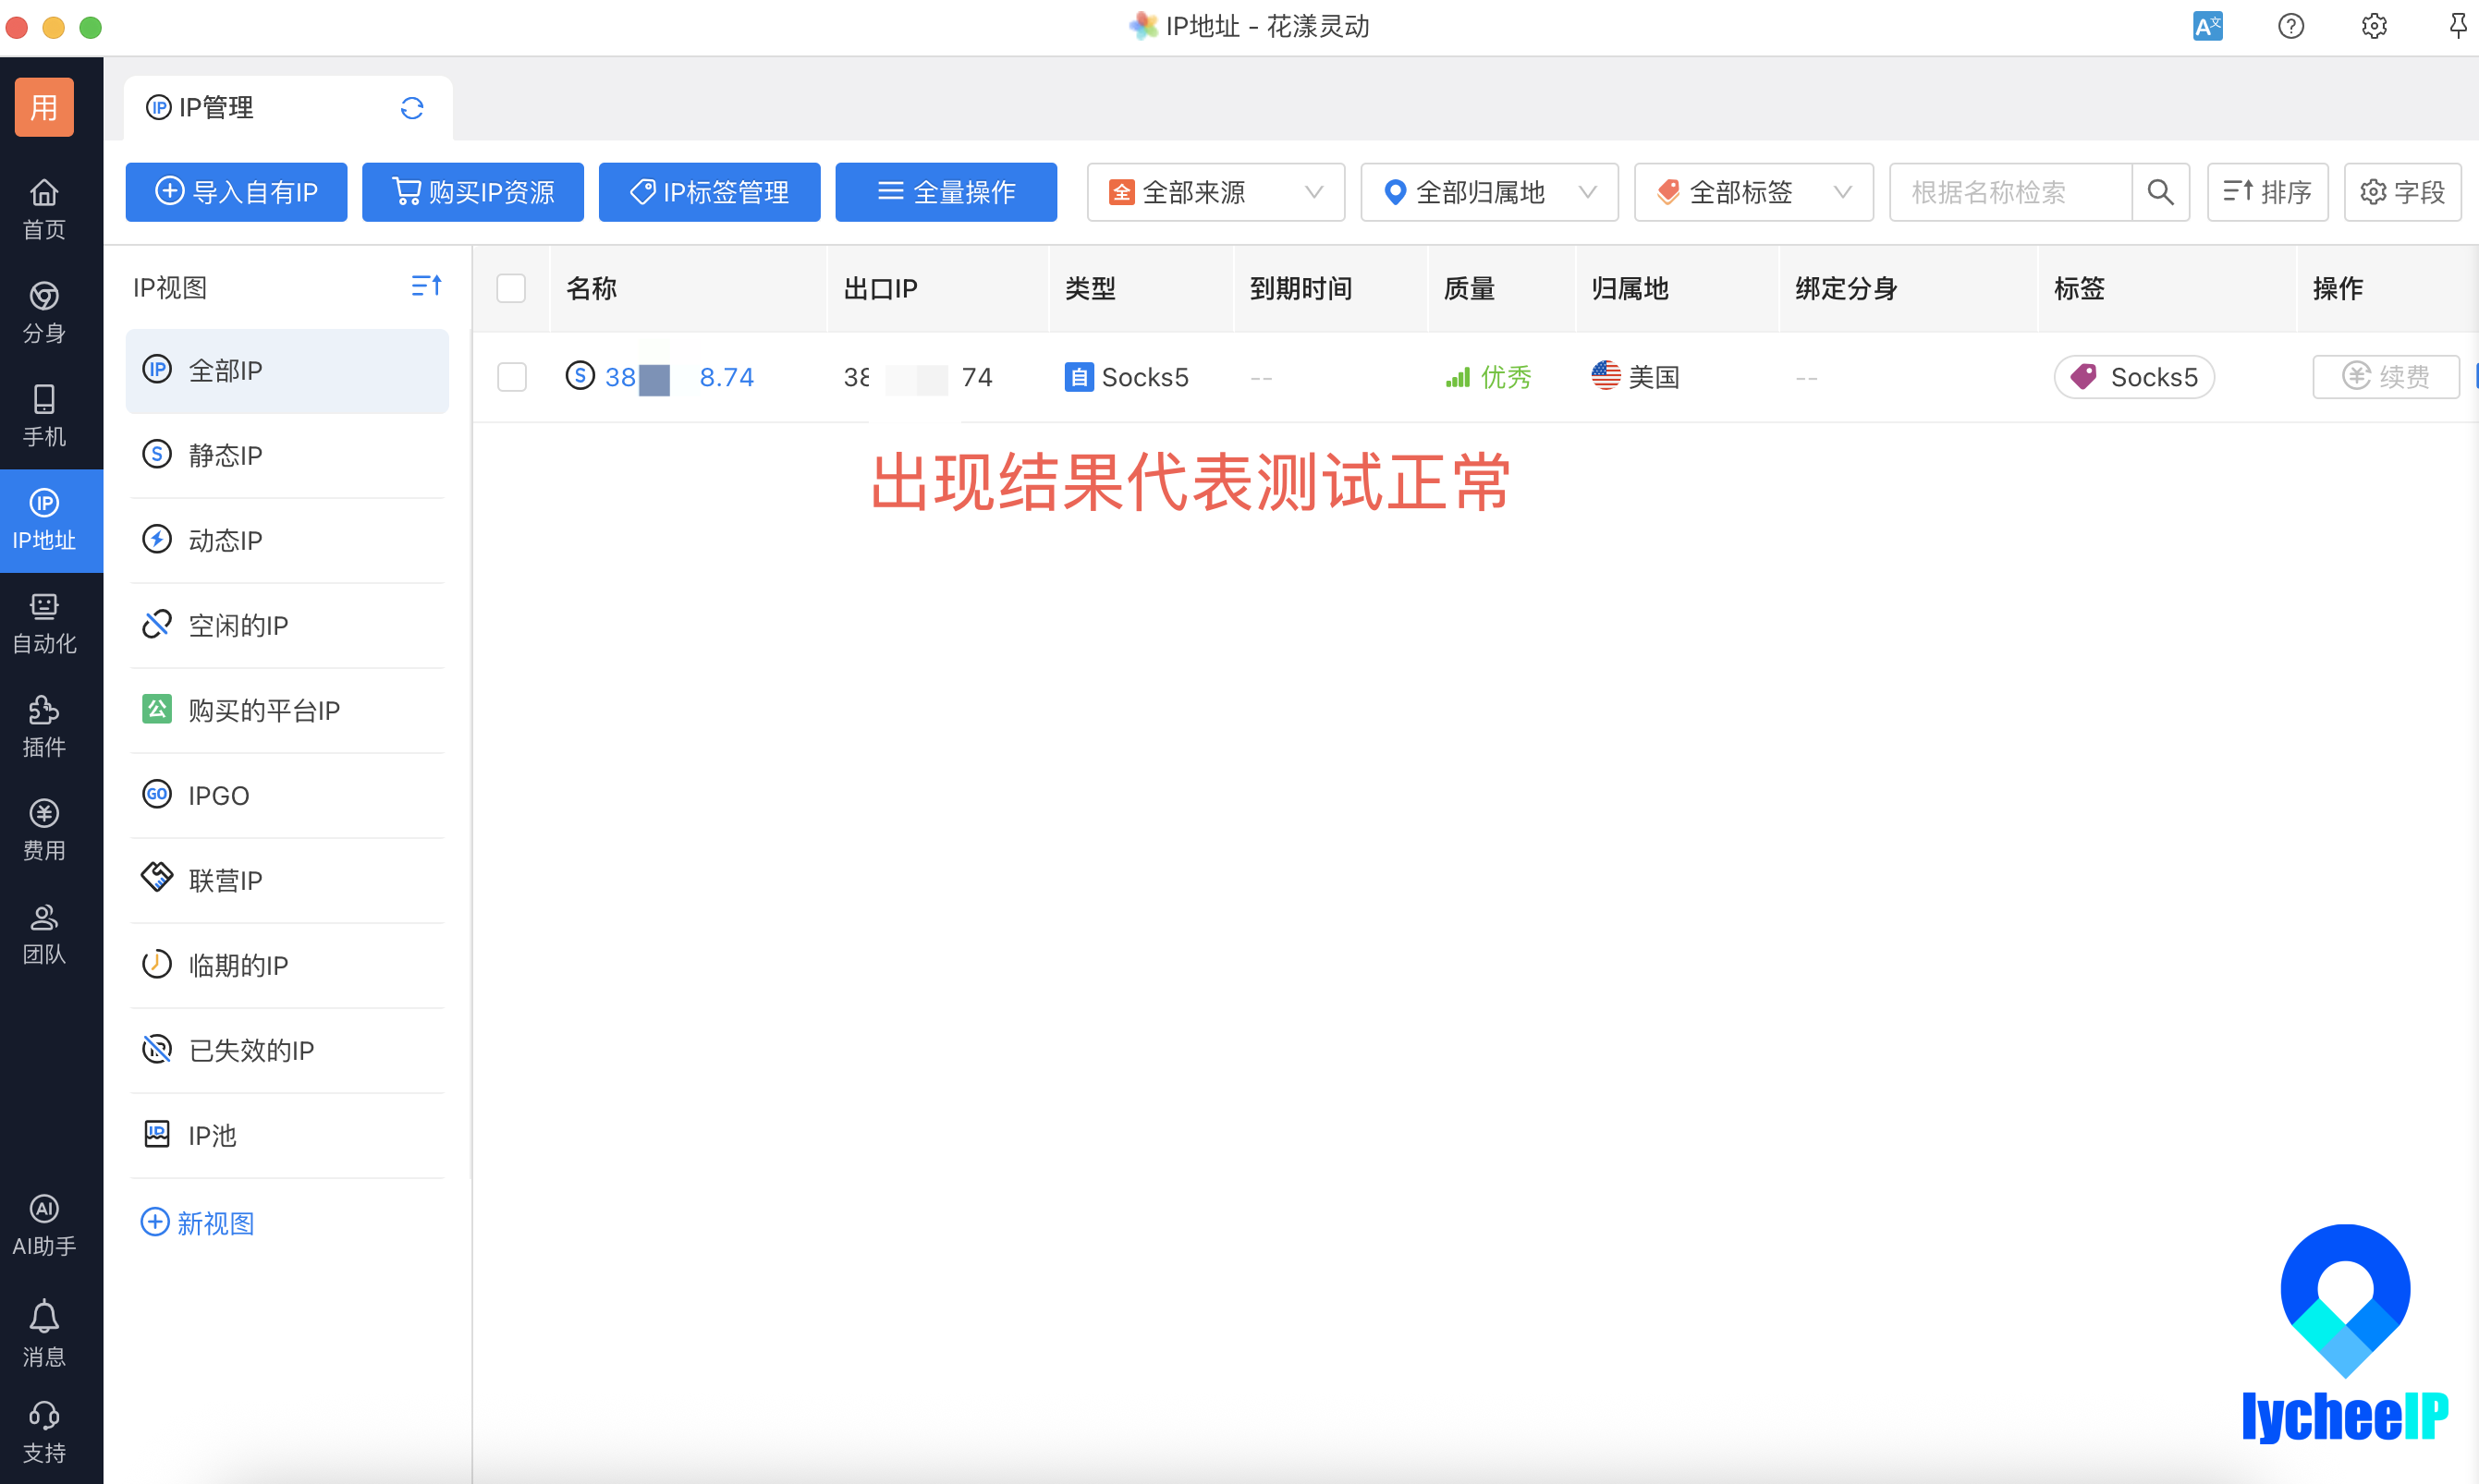Image resolution: width=2479 pixels, height=1484 pixels.
Task: Open the 支持 support headset icon
Action: coord(44,1432)
